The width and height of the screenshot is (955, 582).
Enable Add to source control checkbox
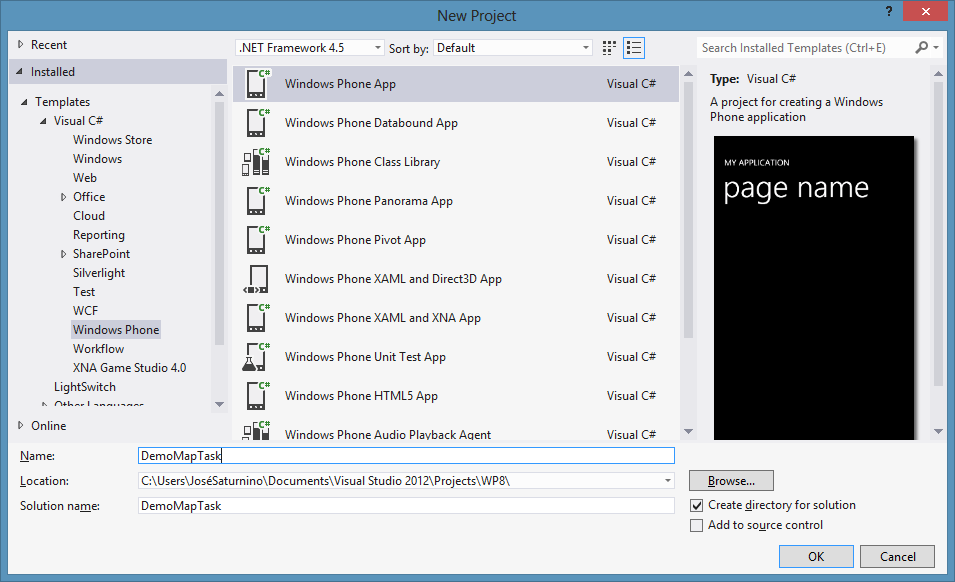[x=697, y=526]
